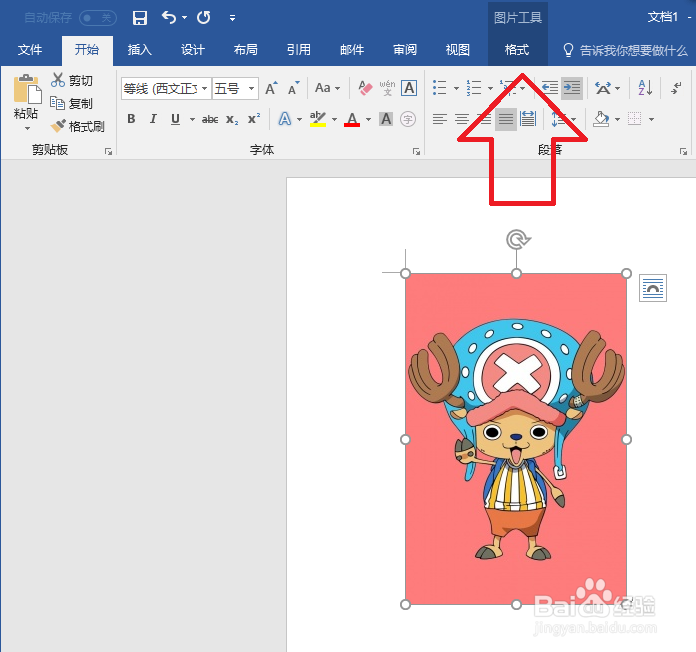This screenshot has width=696, height=652.
Task: Click the 剪切 cut button
Action: click(72, 80)
